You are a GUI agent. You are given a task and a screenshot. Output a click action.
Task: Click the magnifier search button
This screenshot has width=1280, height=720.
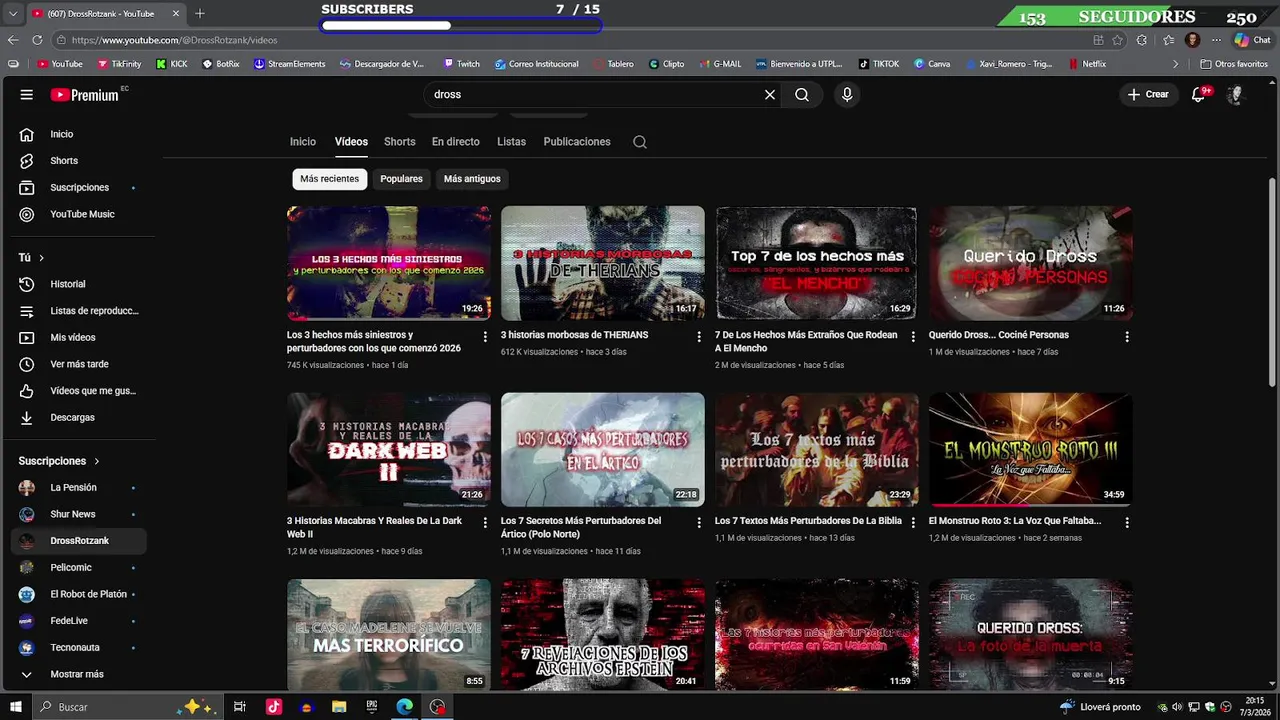(802, 94)
